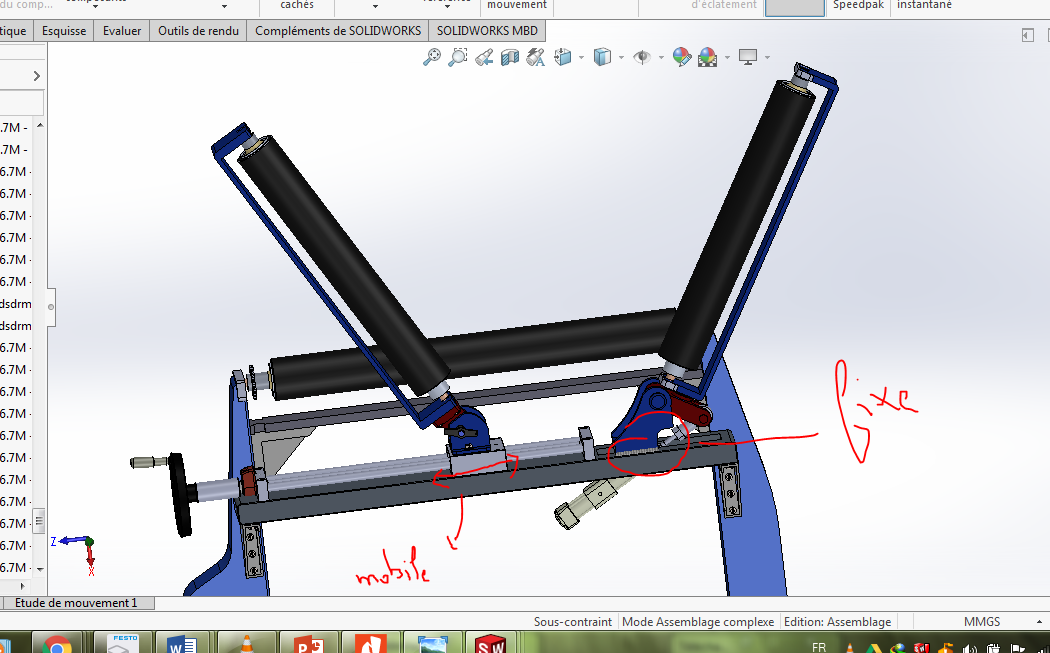
Task: Open the Apply Scene dropdown arrow
Action: (727, 58)
